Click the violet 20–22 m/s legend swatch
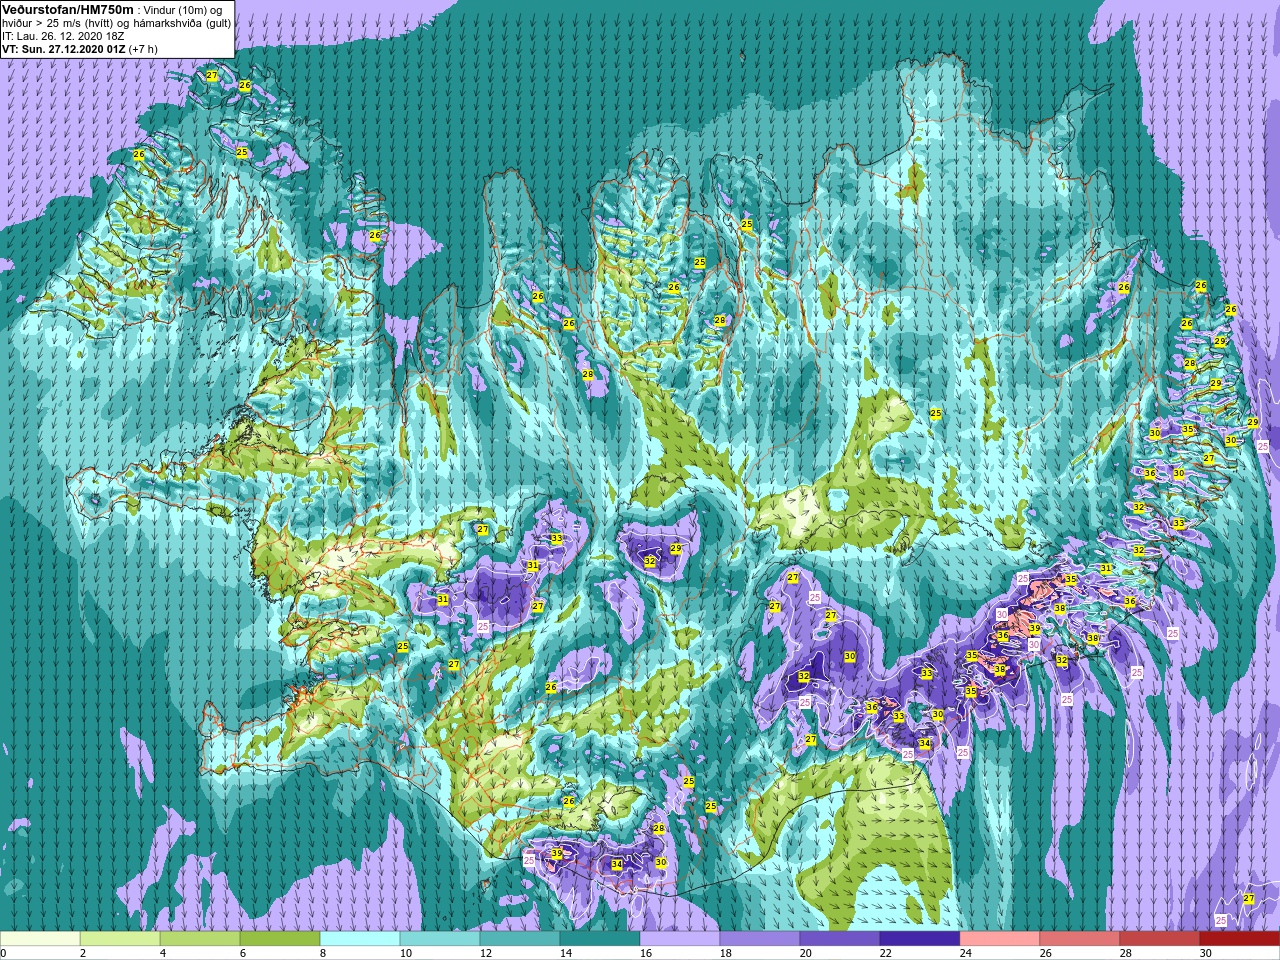This screenshot has width=1280, height=960. pyautogui.click(x=840, y=939)
